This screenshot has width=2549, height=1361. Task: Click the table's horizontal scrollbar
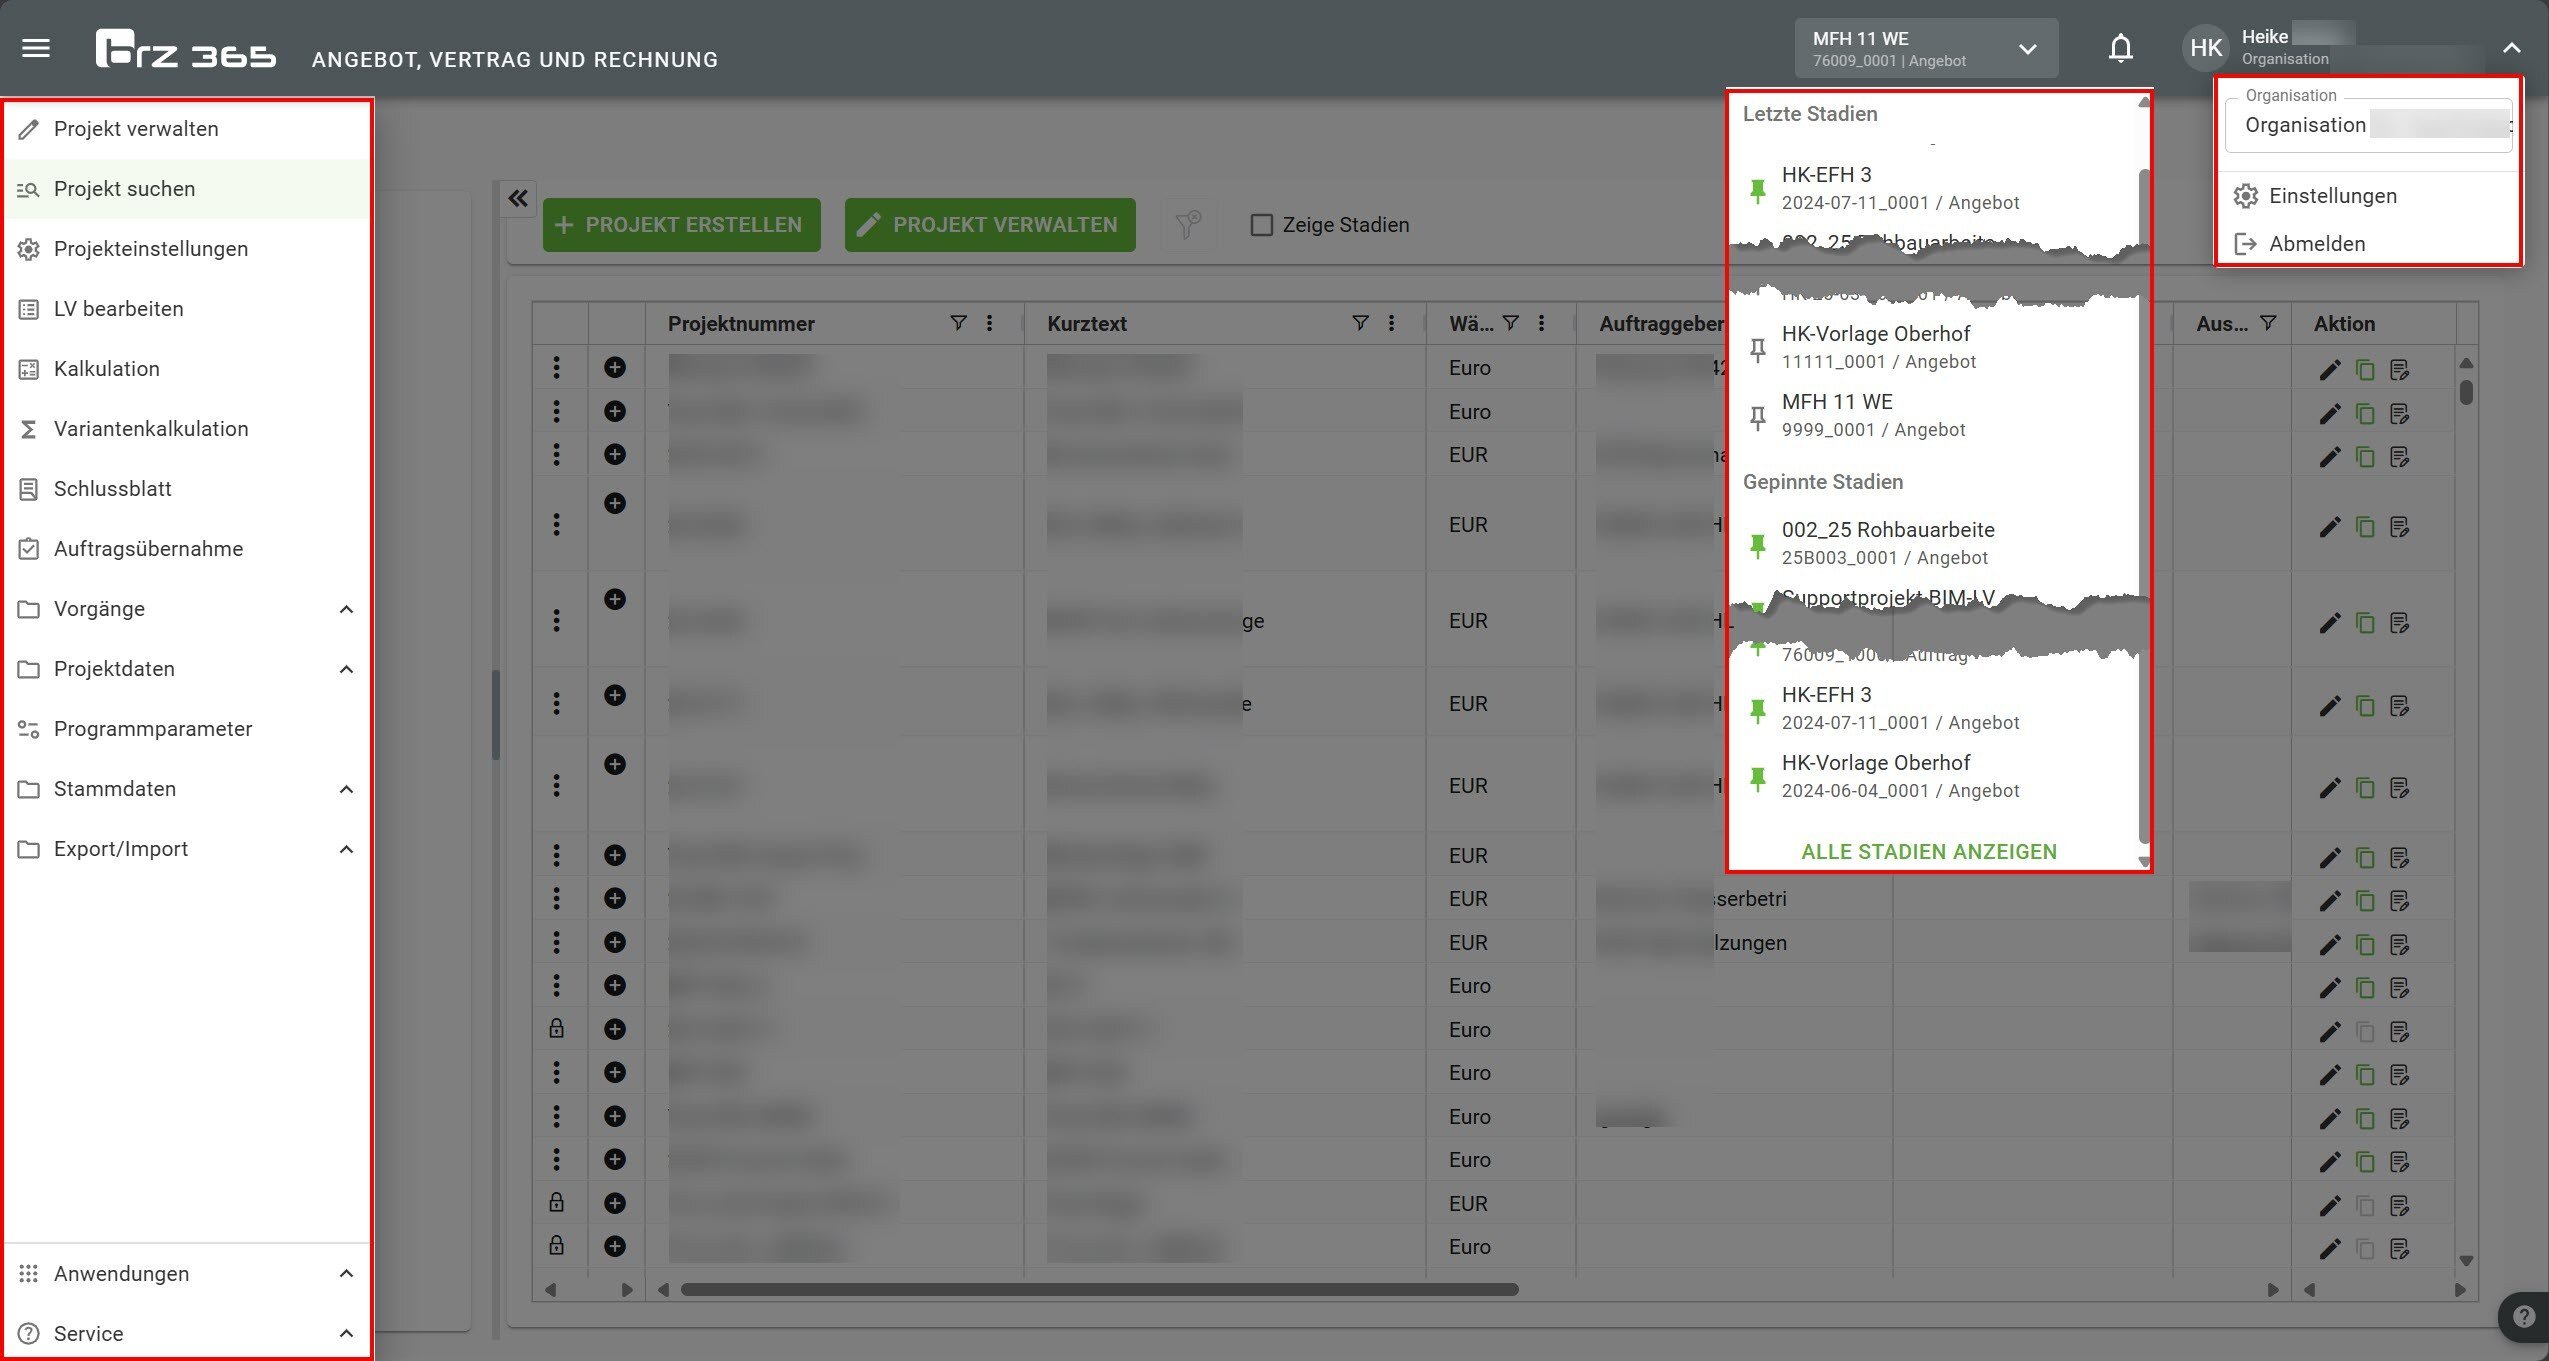(1100, 1289)
